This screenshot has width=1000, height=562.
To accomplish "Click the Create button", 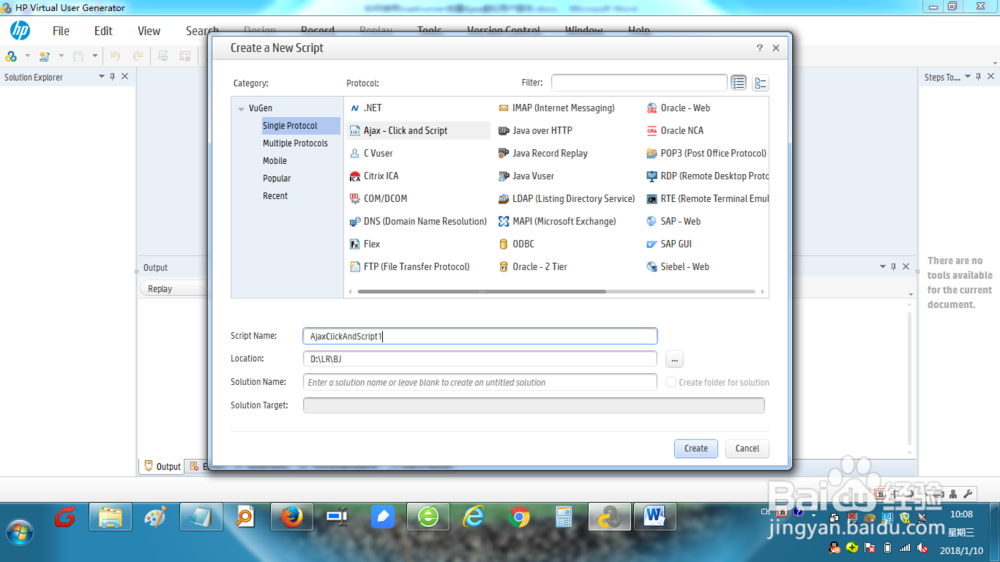I will pyautogui.click(x=695, y=448).
